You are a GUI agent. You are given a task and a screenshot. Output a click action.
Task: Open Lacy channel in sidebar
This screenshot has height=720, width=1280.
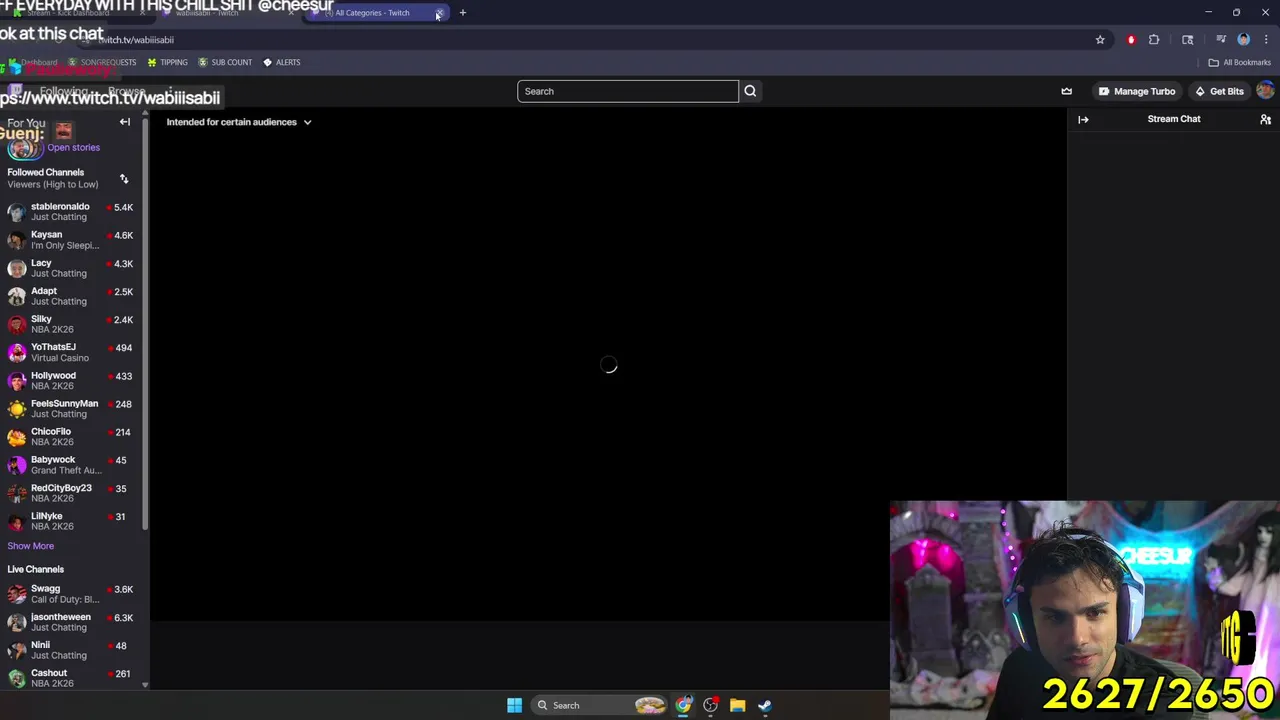pos(72,268)
